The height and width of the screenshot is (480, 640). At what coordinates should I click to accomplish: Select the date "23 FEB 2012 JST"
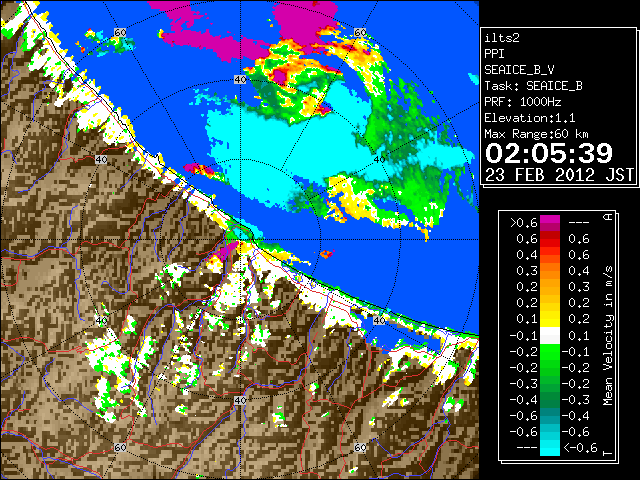(x=559, y=175)
